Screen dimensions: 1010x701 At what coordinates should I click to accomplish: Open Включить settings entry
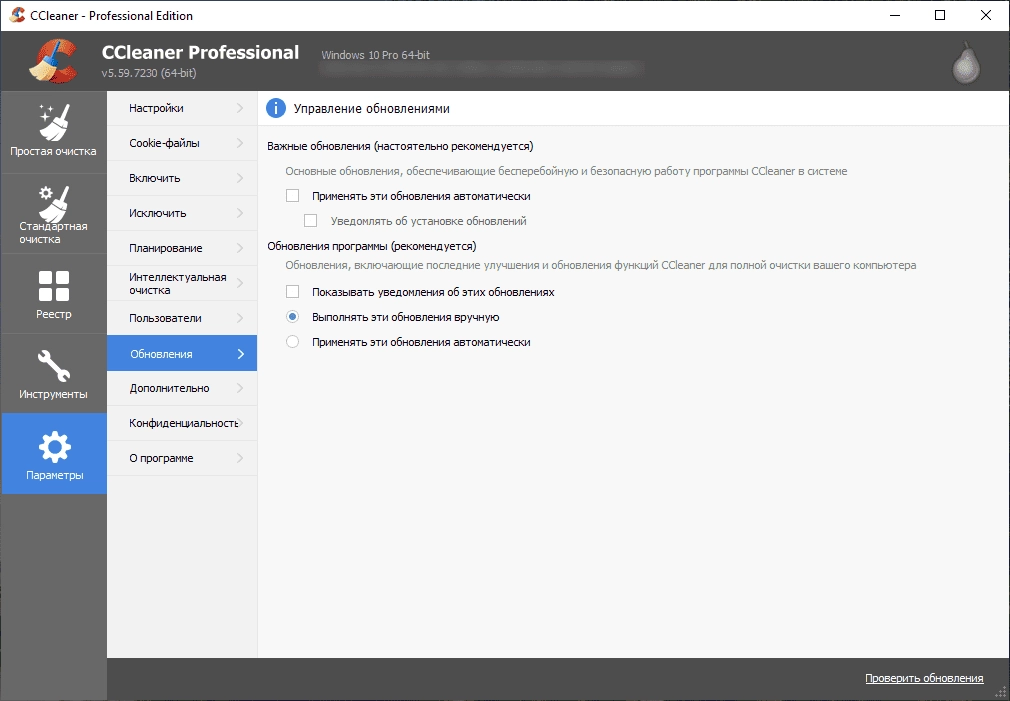[x=182, y=178]
